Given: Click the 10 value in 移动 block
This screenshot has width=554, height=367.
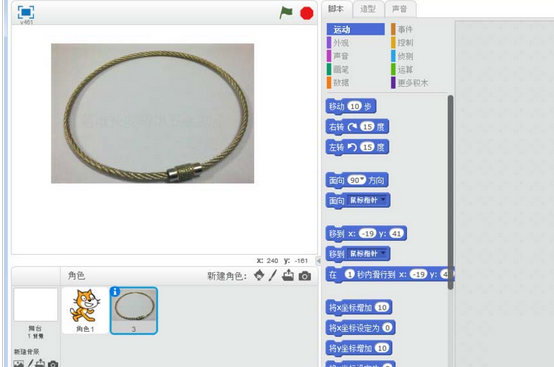Looking at the screenshot, I should (355, 106).
